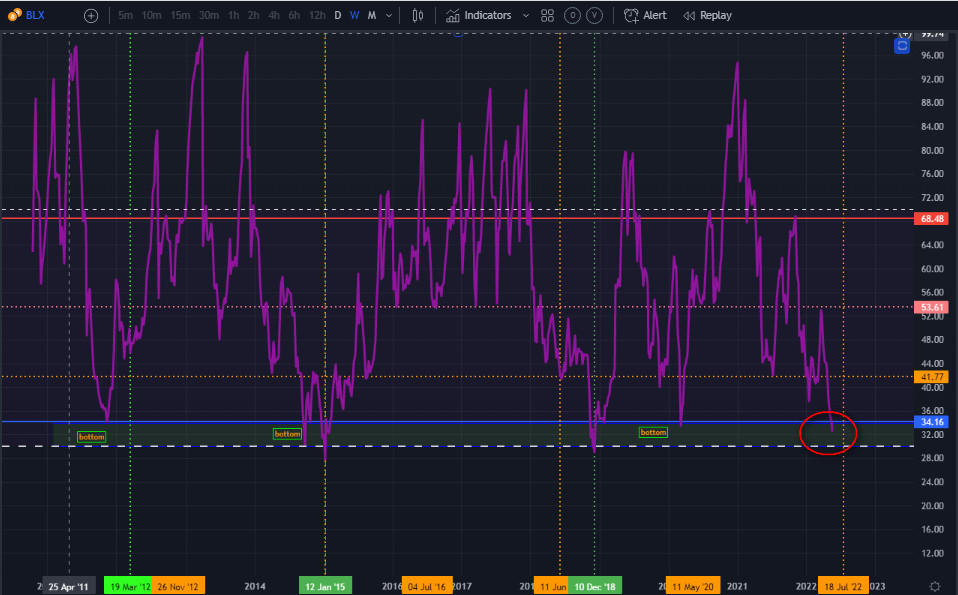Select the 5m timeframe

(125, 15)
